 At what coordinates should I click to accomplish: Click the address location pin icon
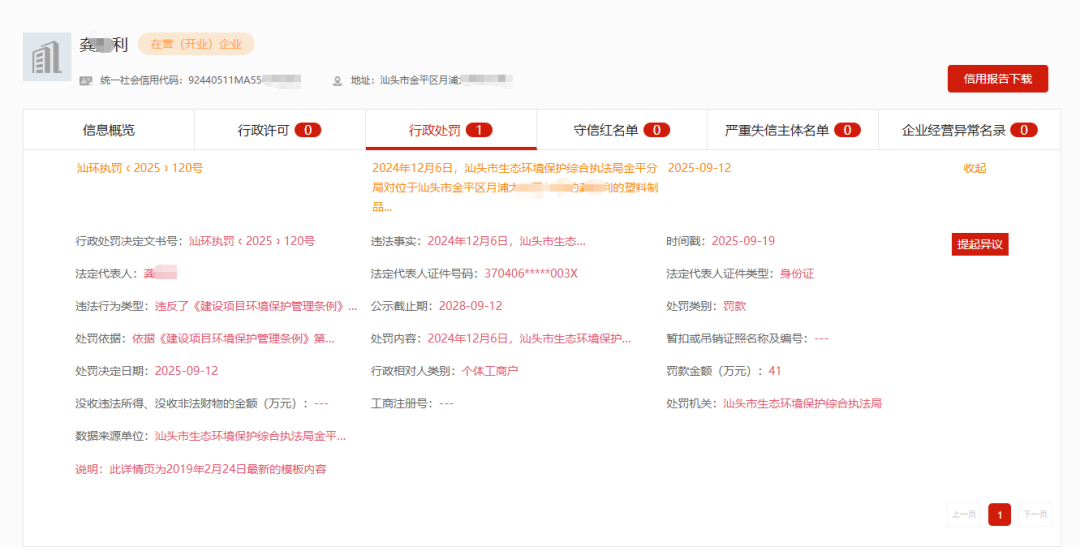[337, 80]
